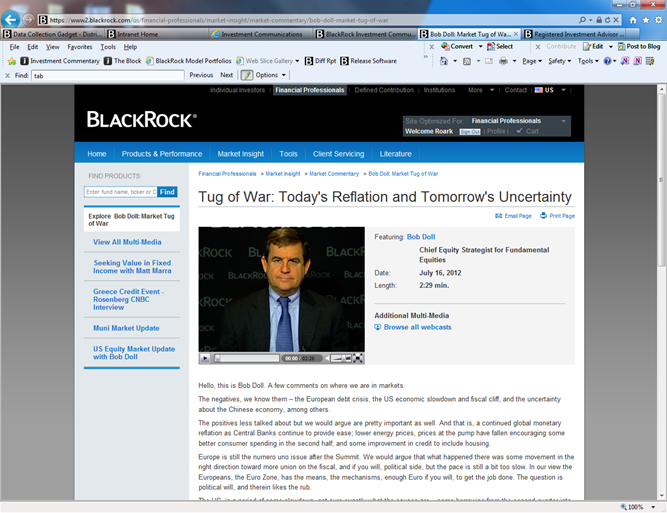The image size is (667, 513).
Task: Click the video seek progress bar
Action: pos(247,358)
